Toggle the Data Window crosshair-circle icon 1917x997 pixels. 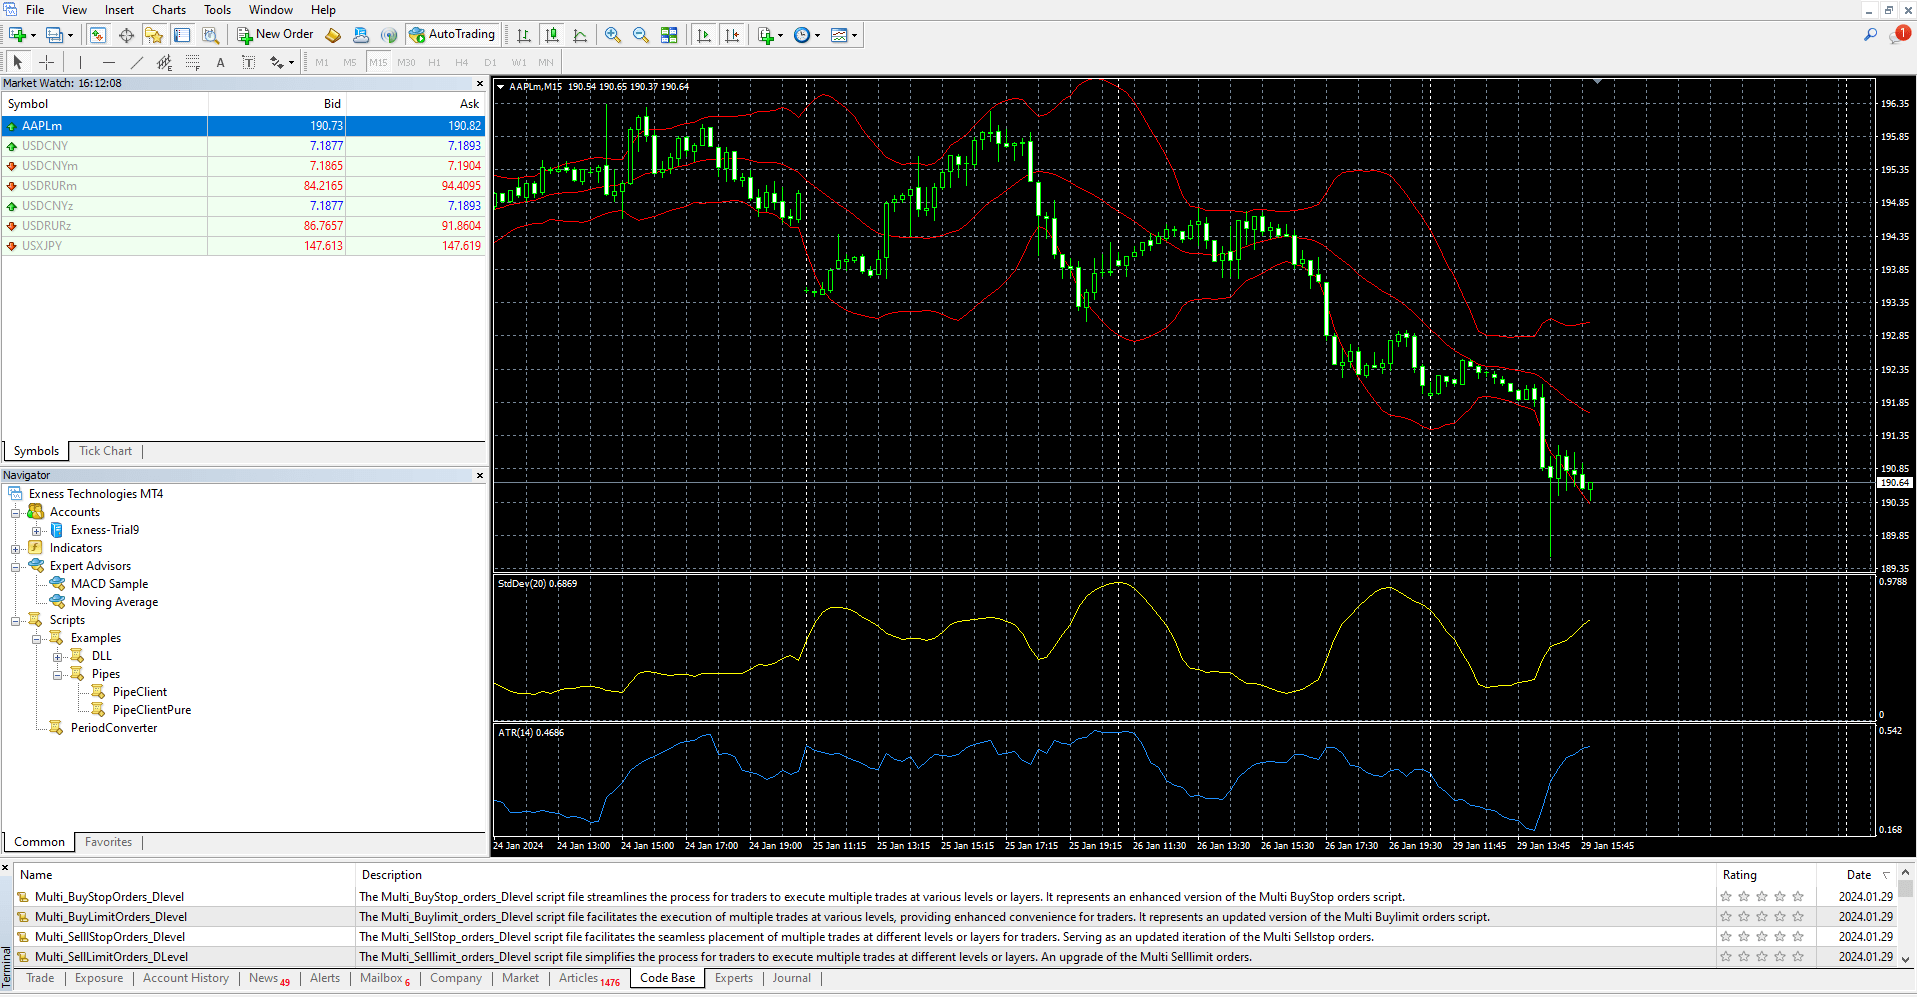point(126,35)
